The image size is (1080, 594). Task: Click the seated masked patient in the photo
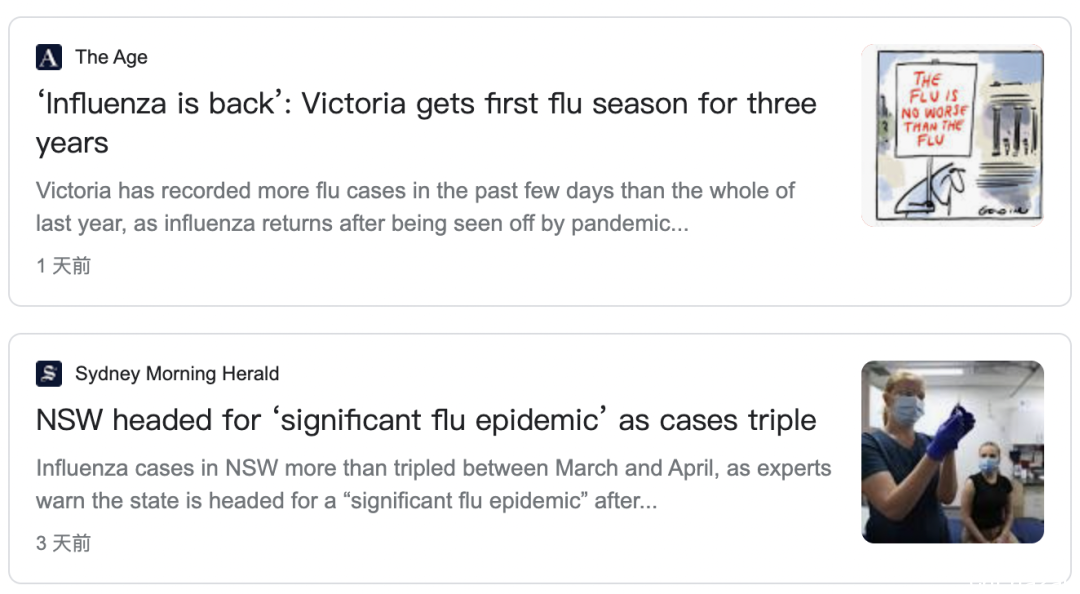tap(989, 491)
